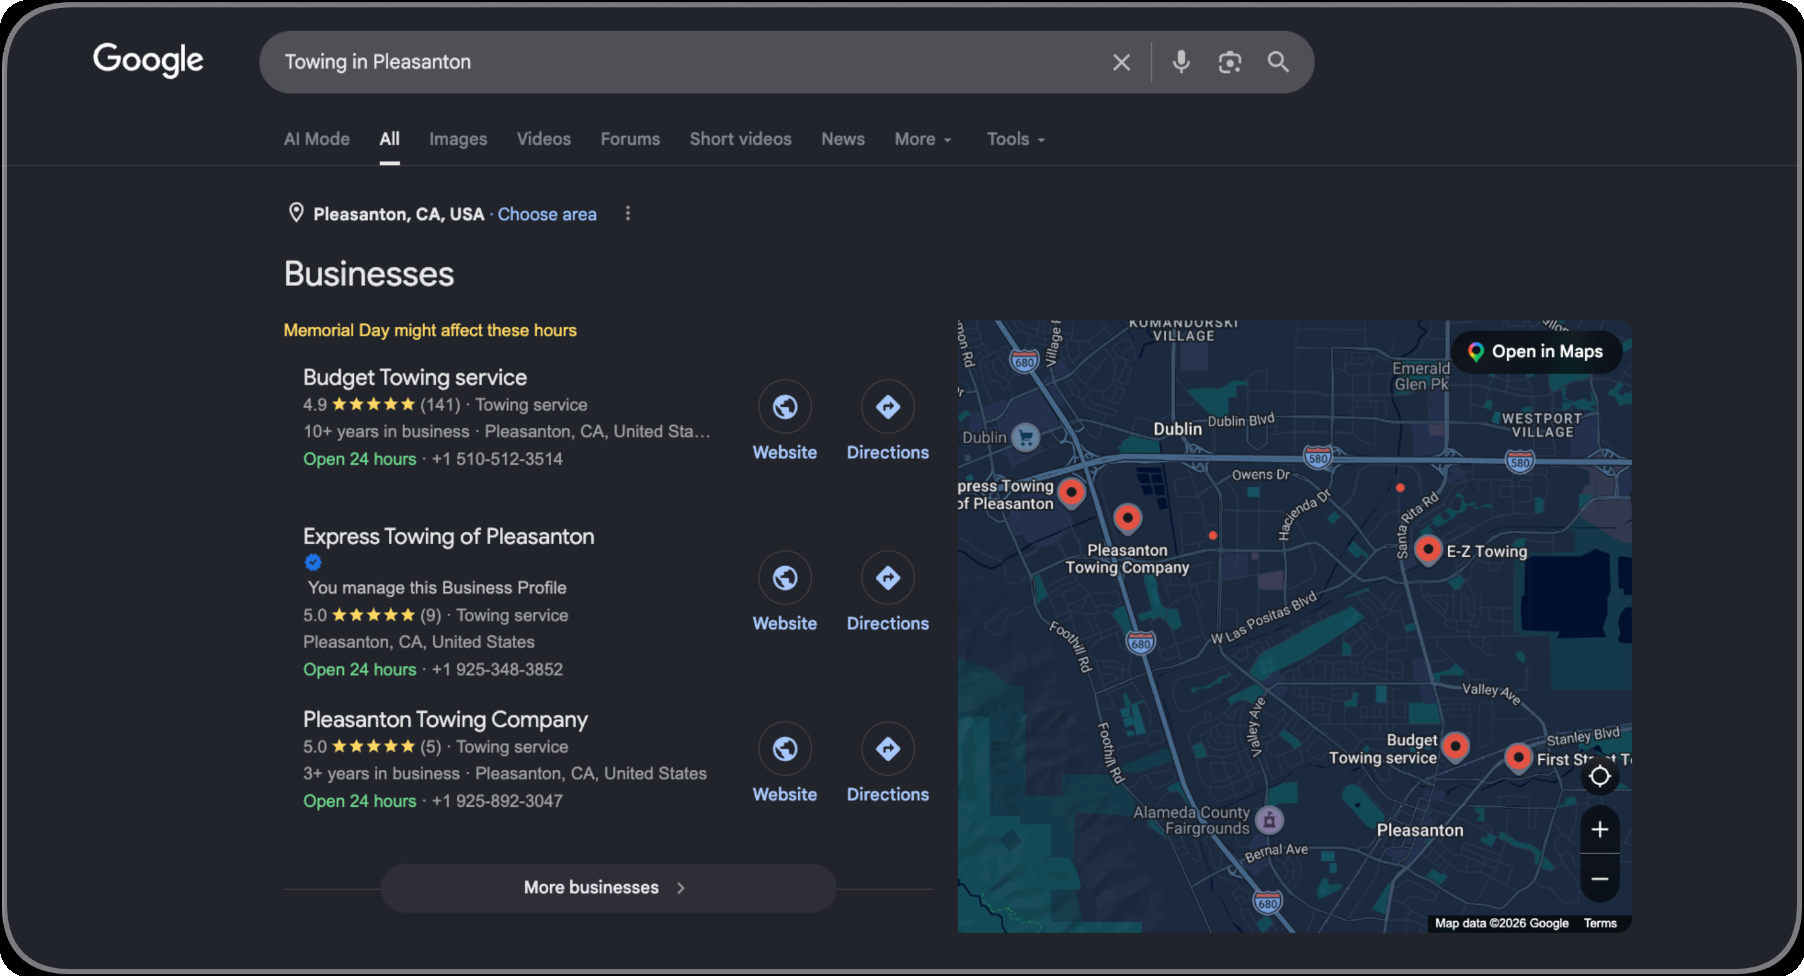Get directions icon for Pleasanton Towing Company
The width and height of the screenshot is (1804, 976).
[x=888, y=749]
